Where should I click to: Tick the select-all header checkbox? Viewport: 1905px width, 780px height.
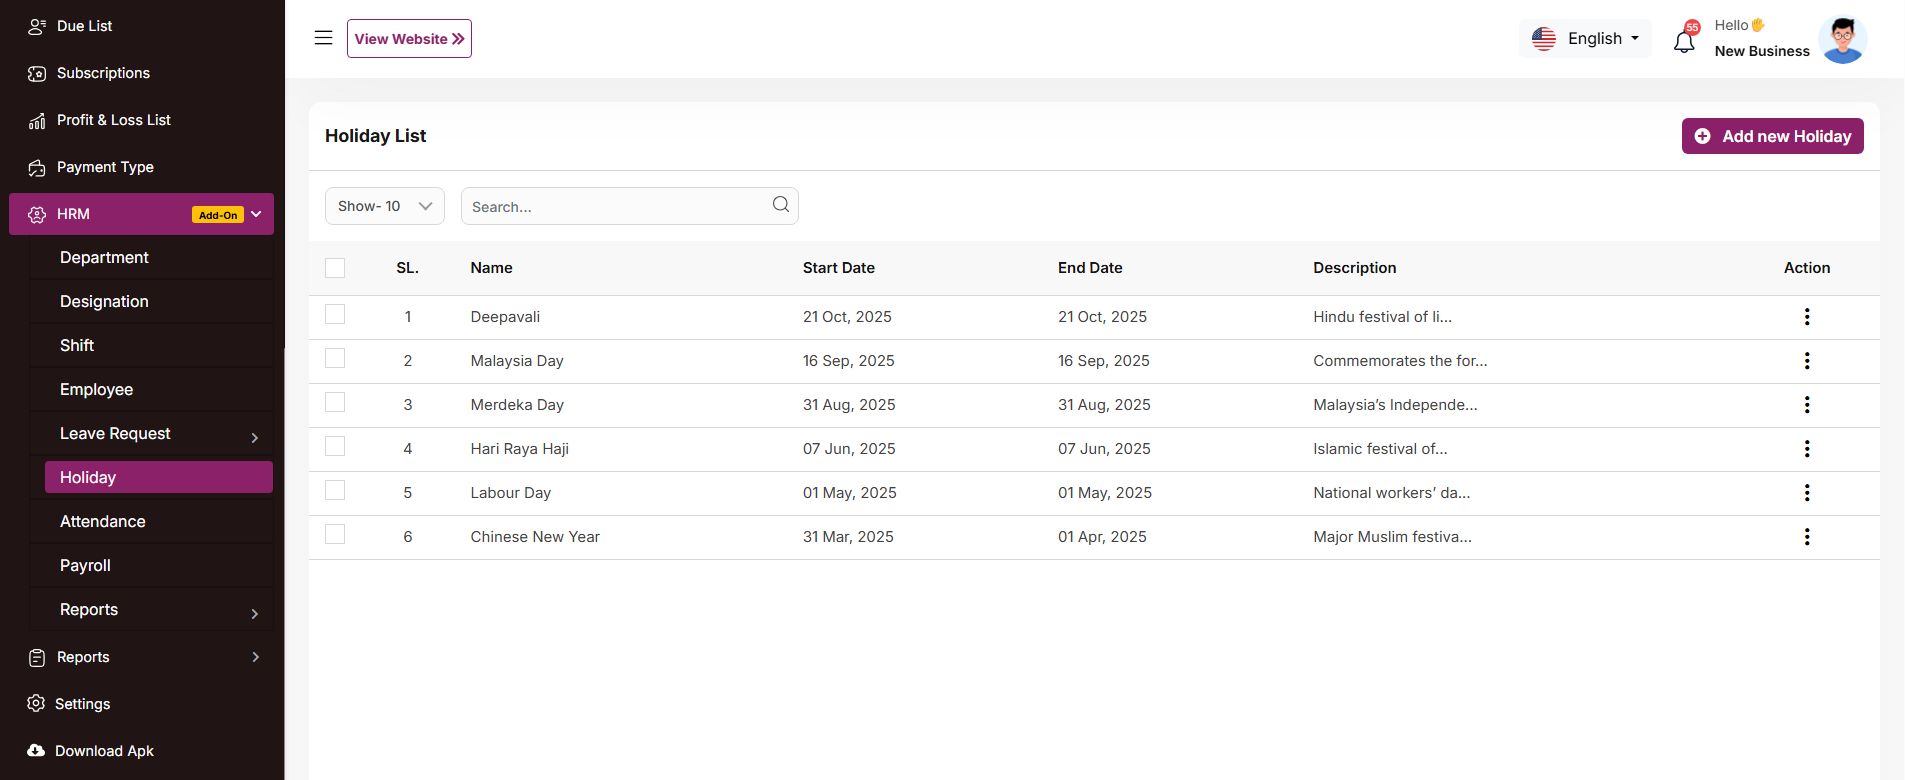click(335, 268)
